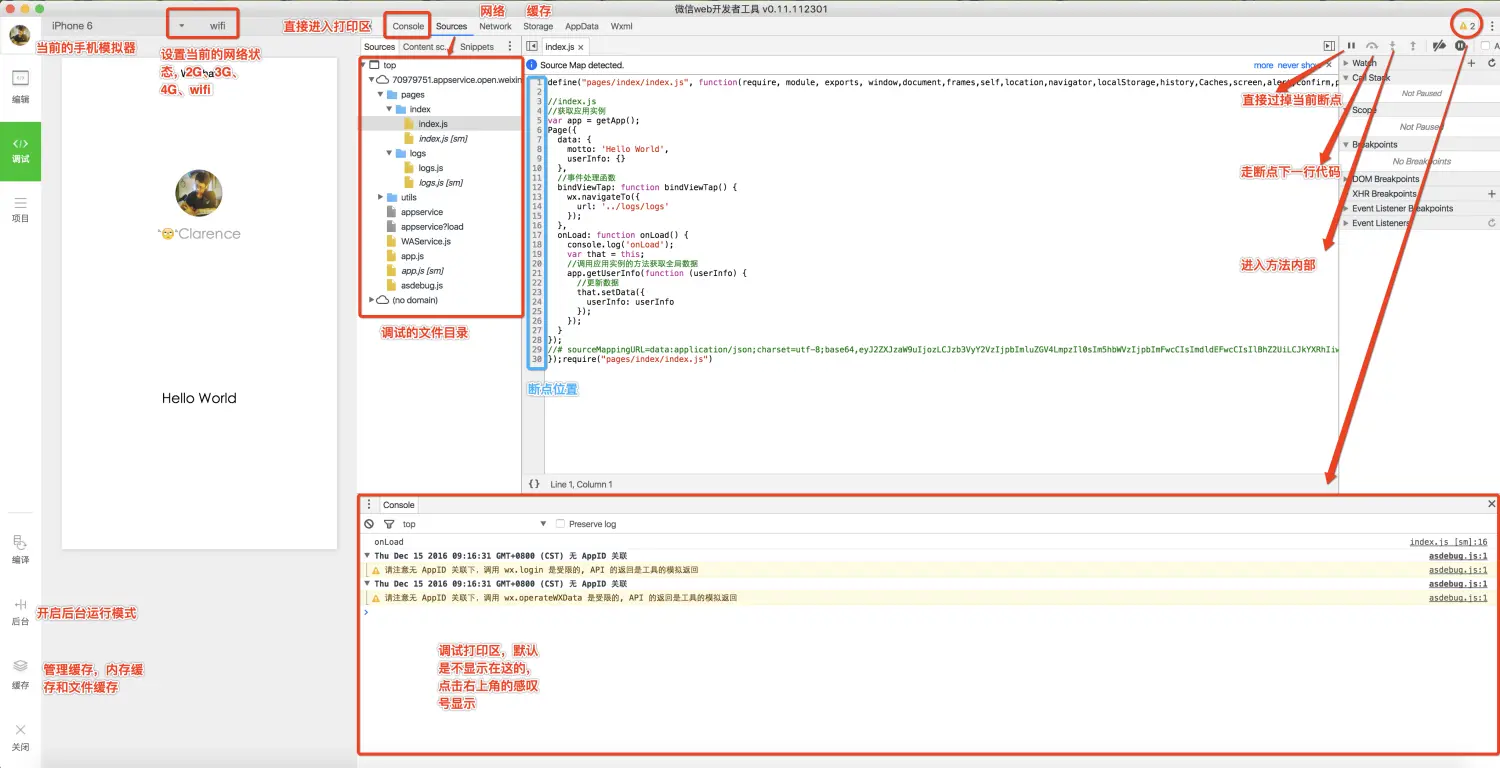Collapse the logs folder in file tree
This screenshot has height=768, width=1500.
(390, 153)
